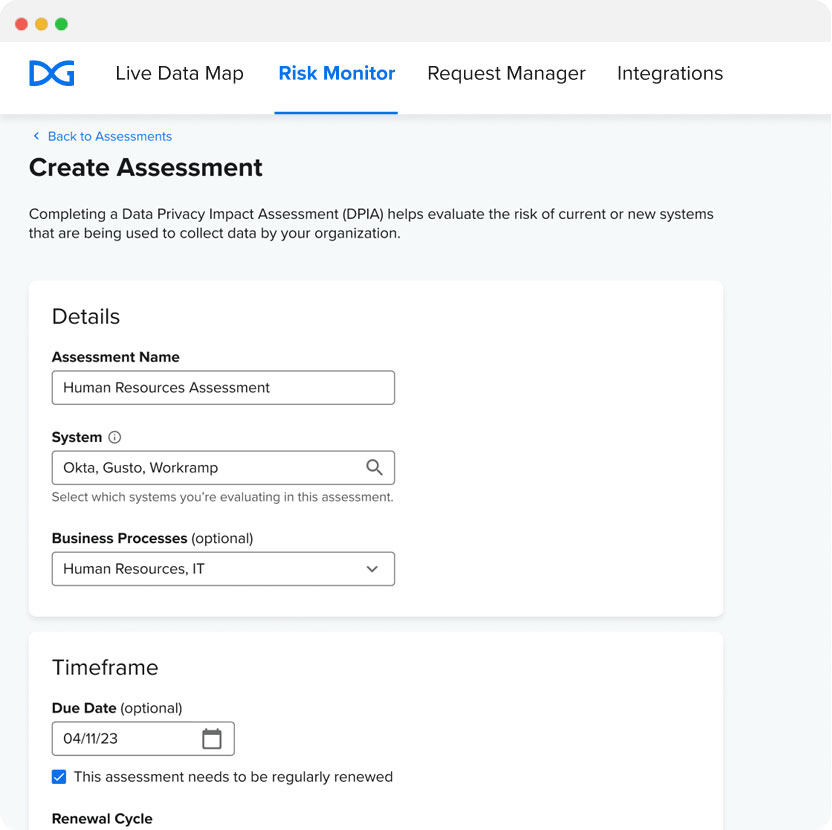Click the Due Date value 04/11/23
The width and height of the screenshot is (832, 830).
[x=91, y=739]
